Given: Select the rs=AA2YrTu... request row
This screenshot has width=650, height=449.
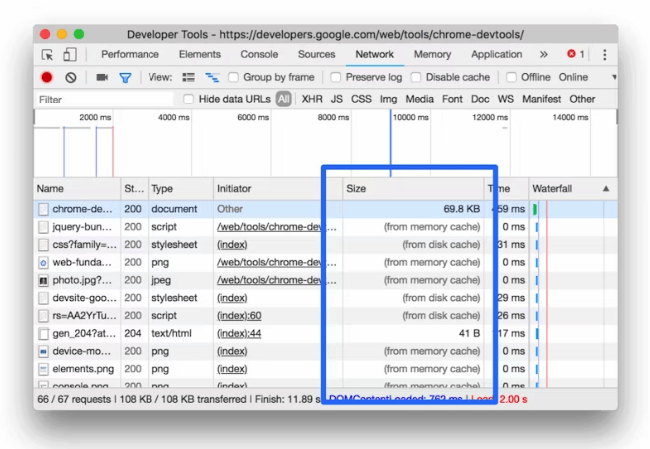Looking at the screenshot, I should 325,316.
